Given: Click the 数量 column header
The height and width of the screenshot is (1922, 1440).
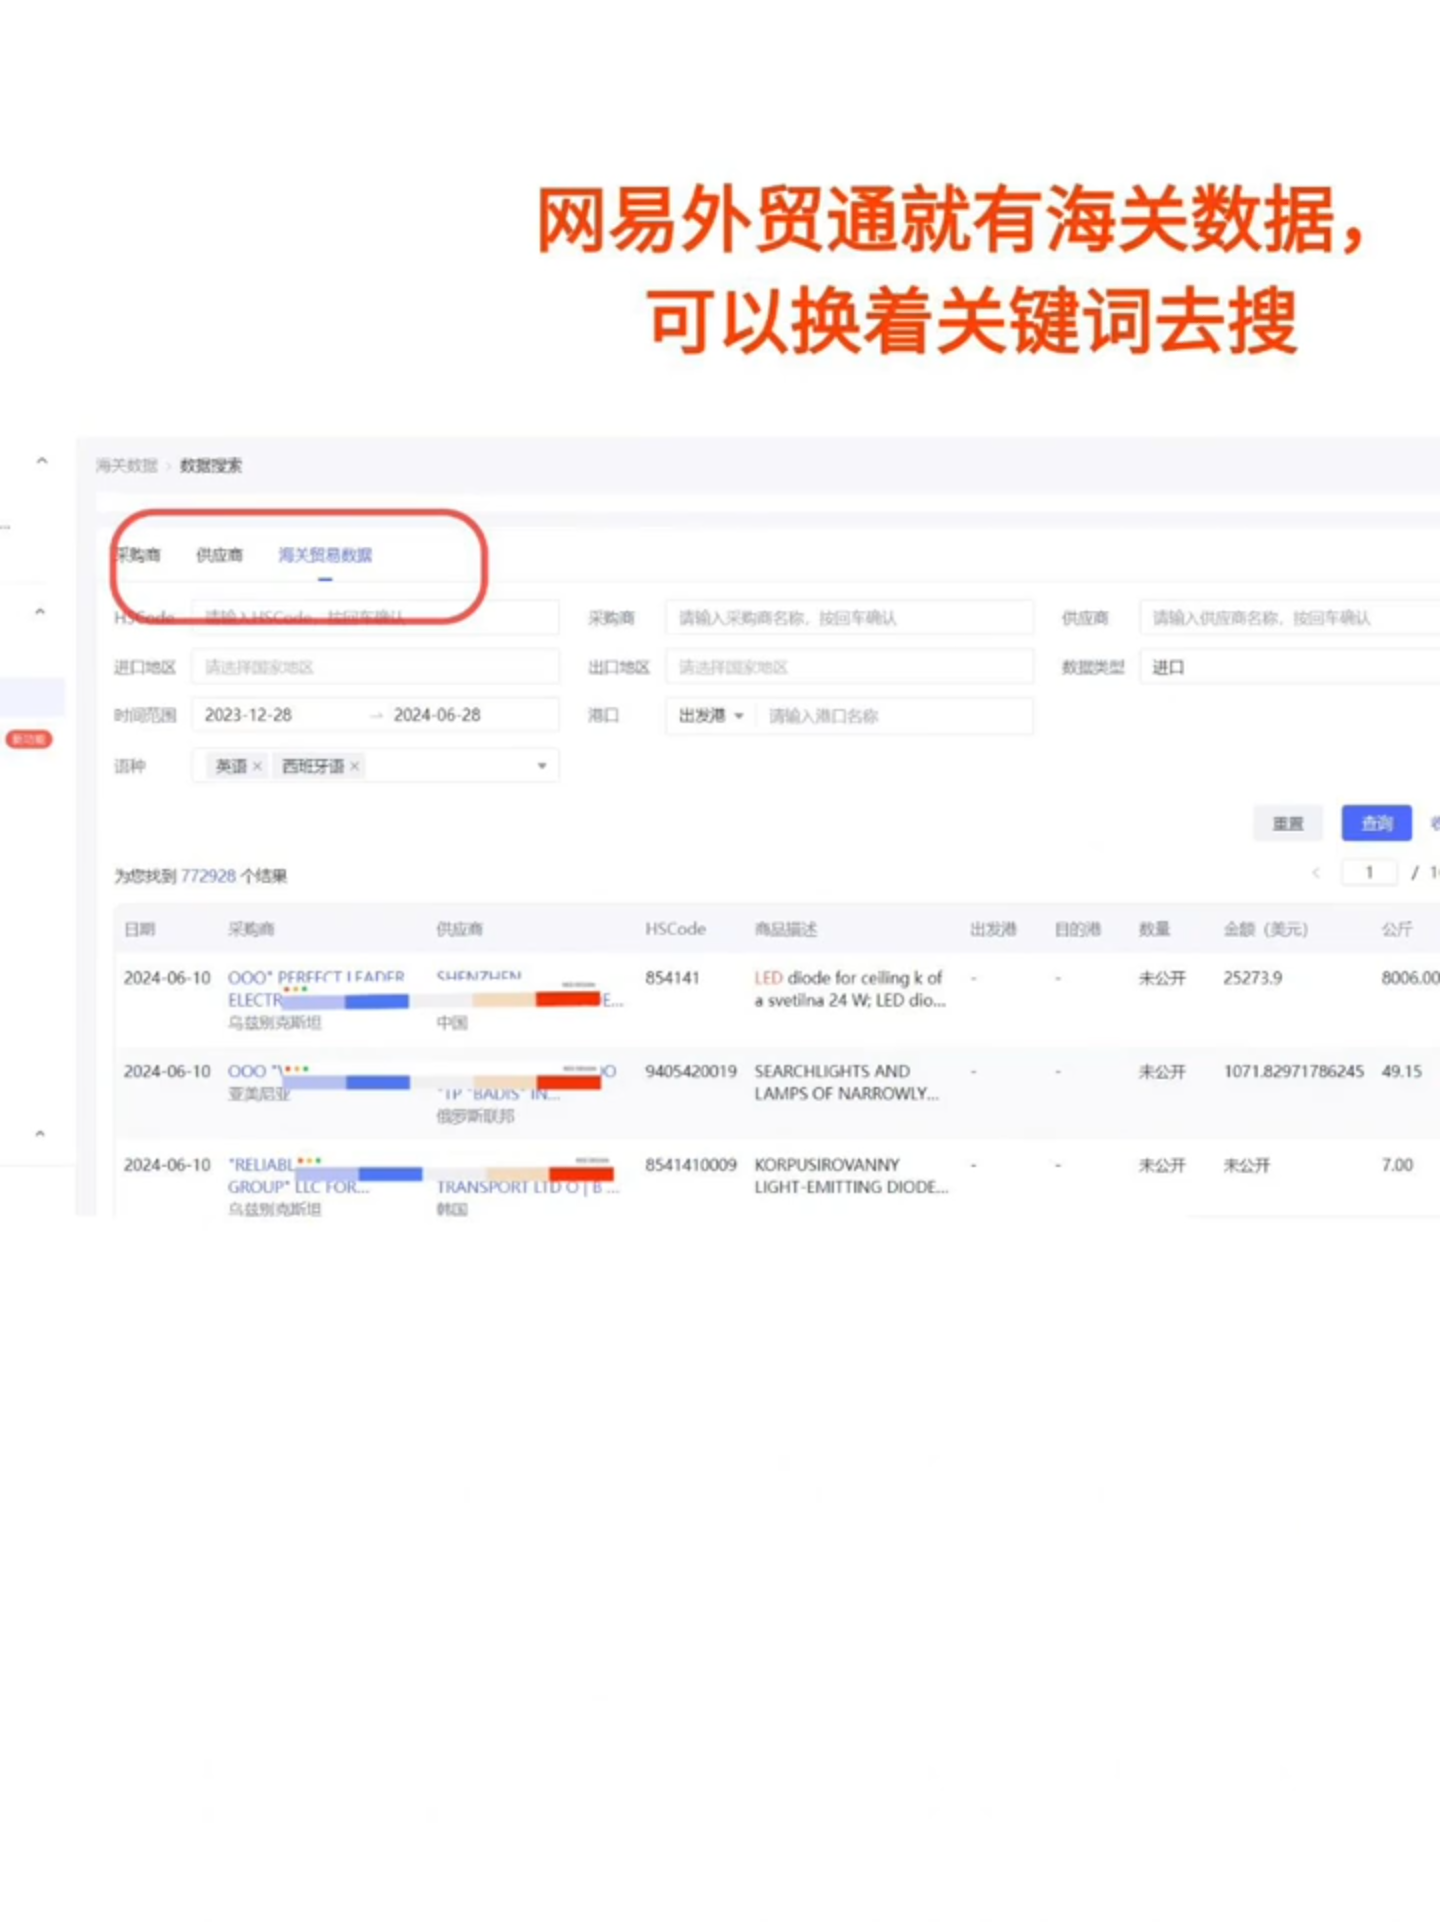Looking at the screenshot, I should pos(1154,929).
